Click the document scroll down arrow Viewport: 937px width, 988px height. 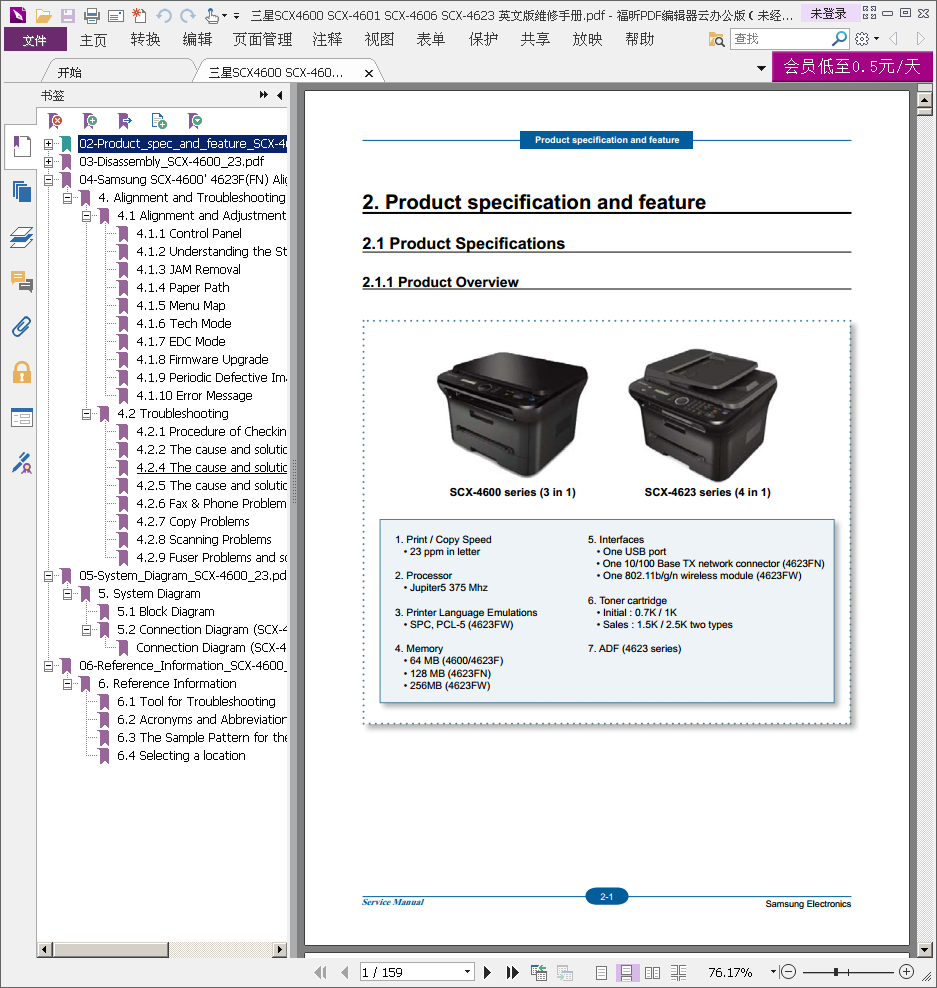[x=924, y=950]
